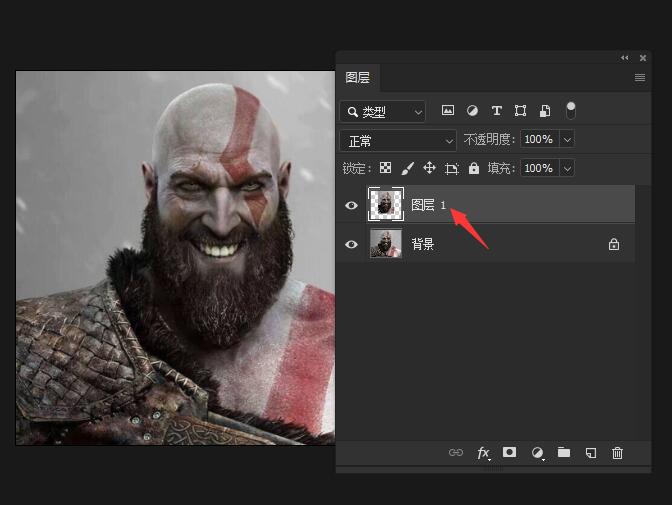This screenshot has height=505, width=672.
Task: Click the portrait image on canvas
Action: tap(175, 258)
